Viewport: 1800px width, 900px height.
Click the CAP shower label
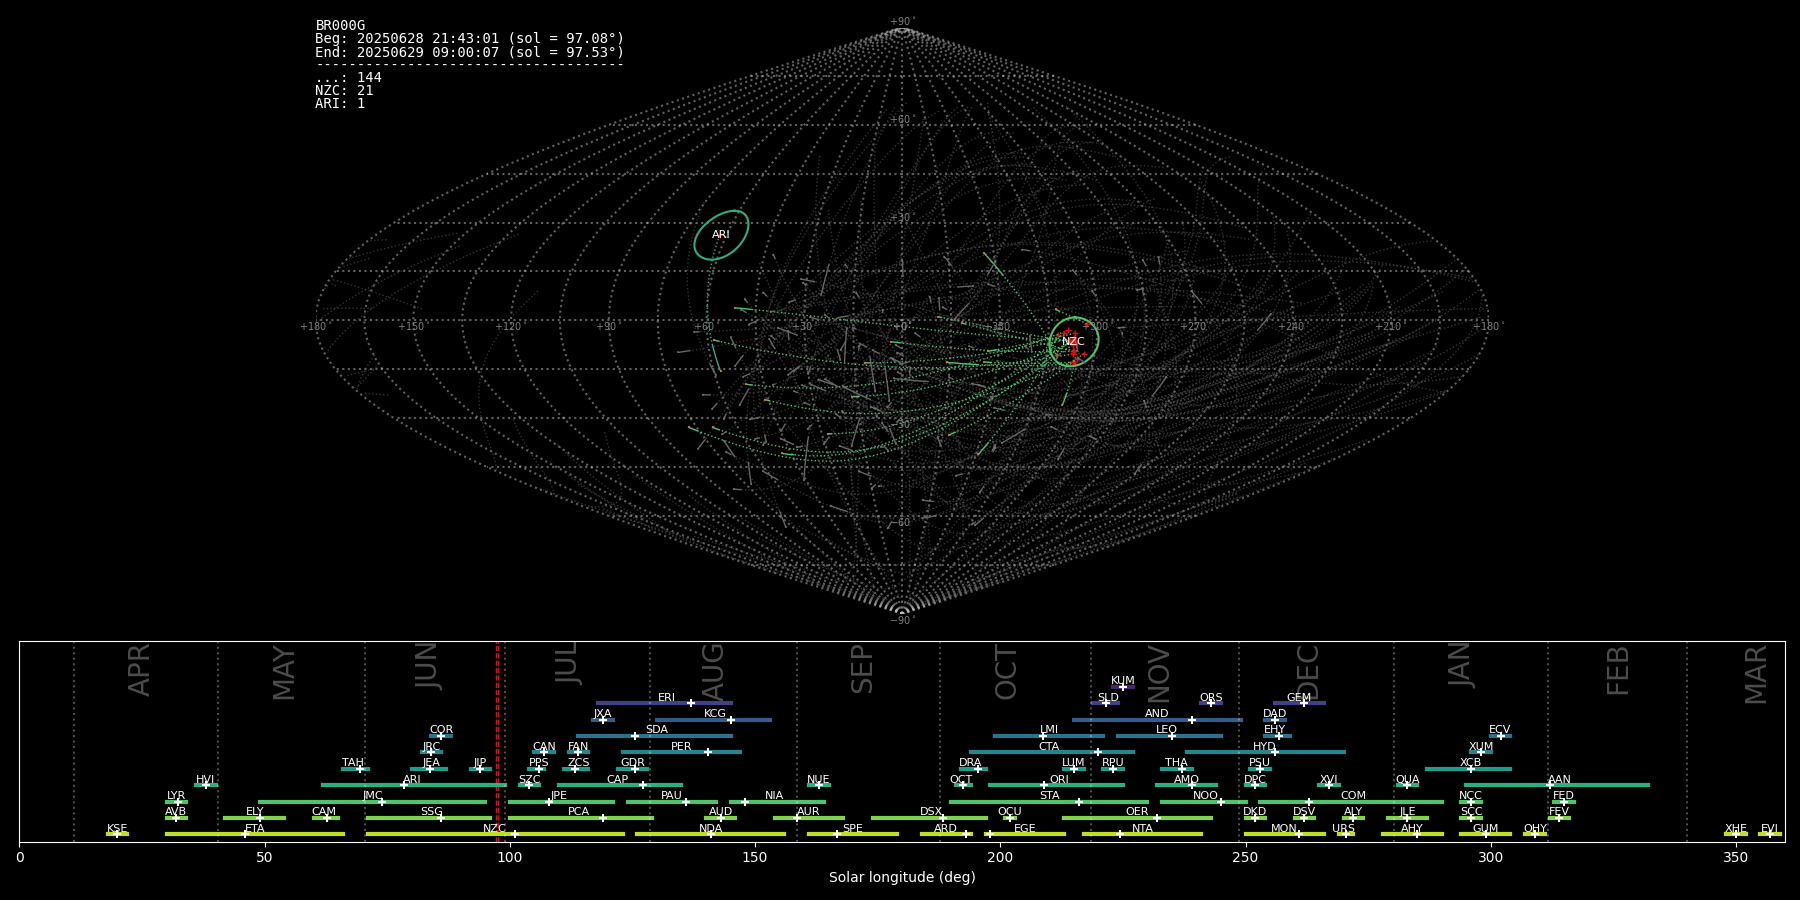pyautogui.click(x=618, y=780)
